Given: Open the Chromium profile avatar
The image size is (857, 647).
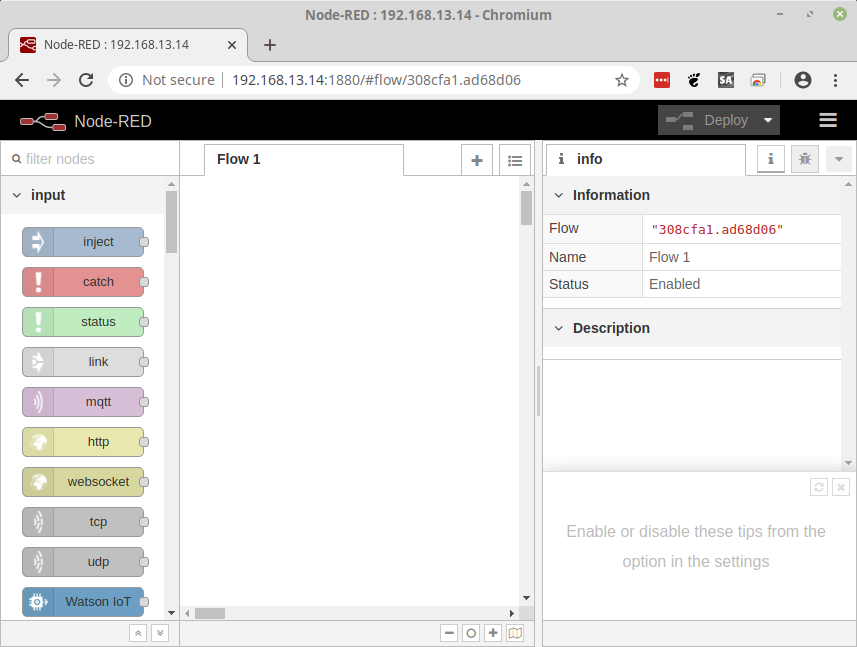Looking at the screenshot, I should [x=803, y=80].
